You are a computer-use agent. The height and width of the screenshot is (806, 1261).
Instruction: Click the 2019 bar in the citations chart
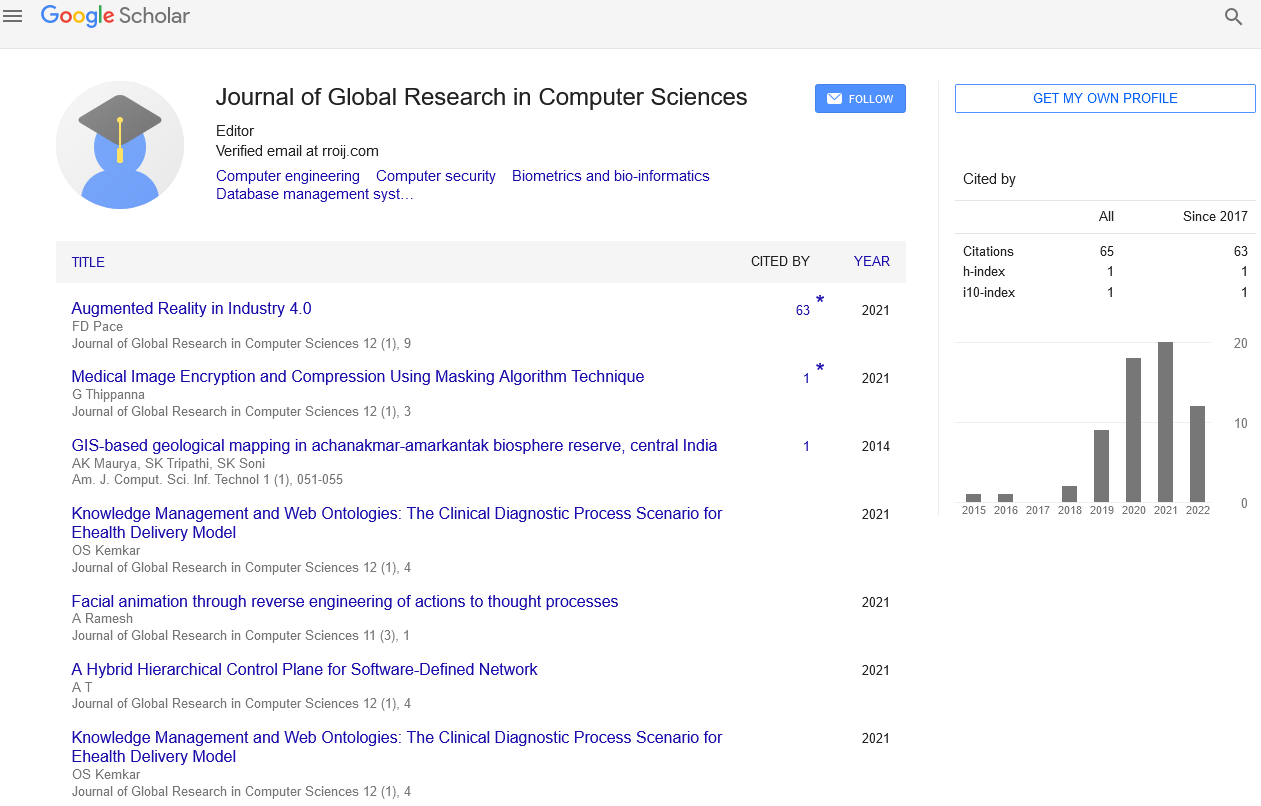pyautogui.click(x=1102, y=466)
